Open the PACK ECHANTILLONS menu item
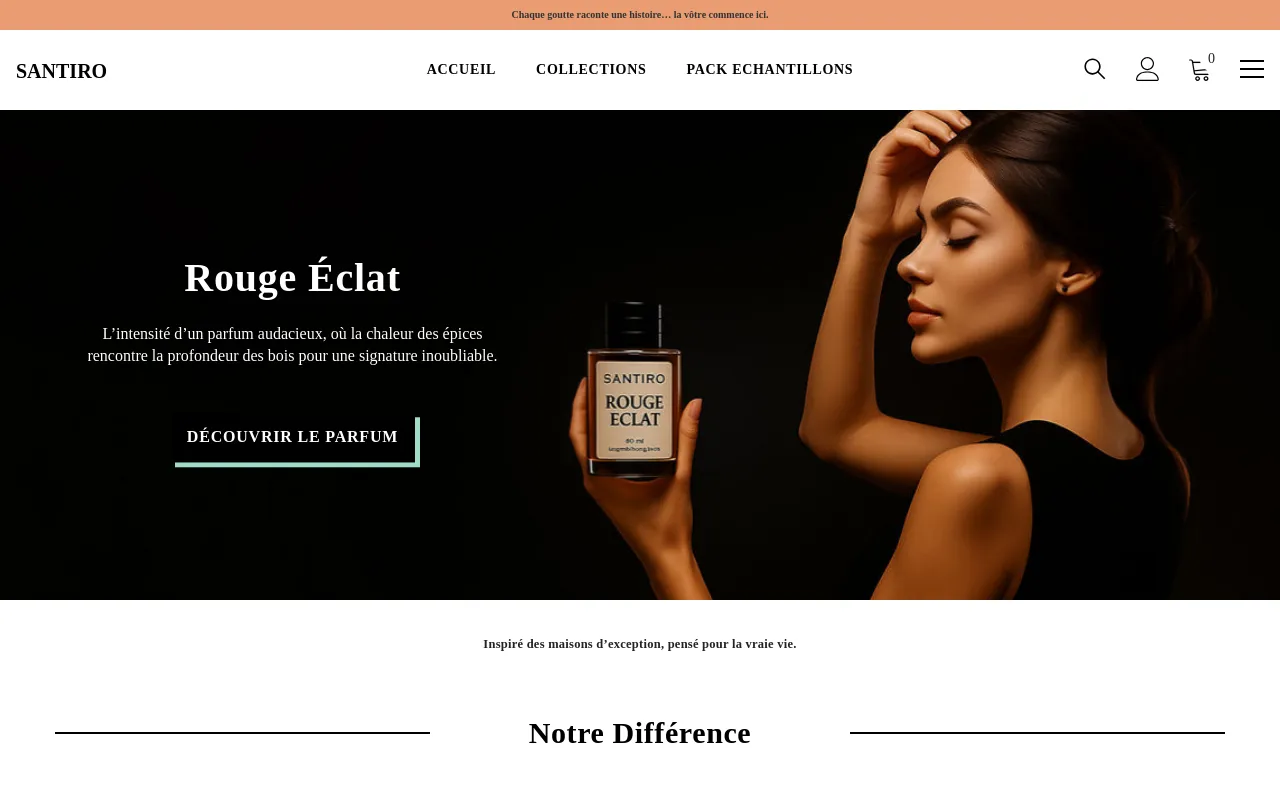1280x800 pixels. point(770,70)
